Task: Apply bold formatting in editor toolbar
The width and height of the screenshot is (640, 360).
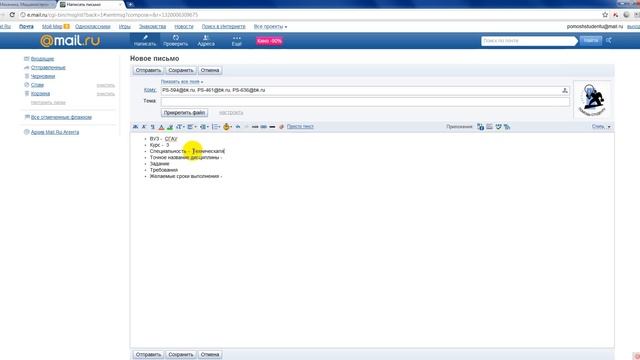Action: [136, 127]
